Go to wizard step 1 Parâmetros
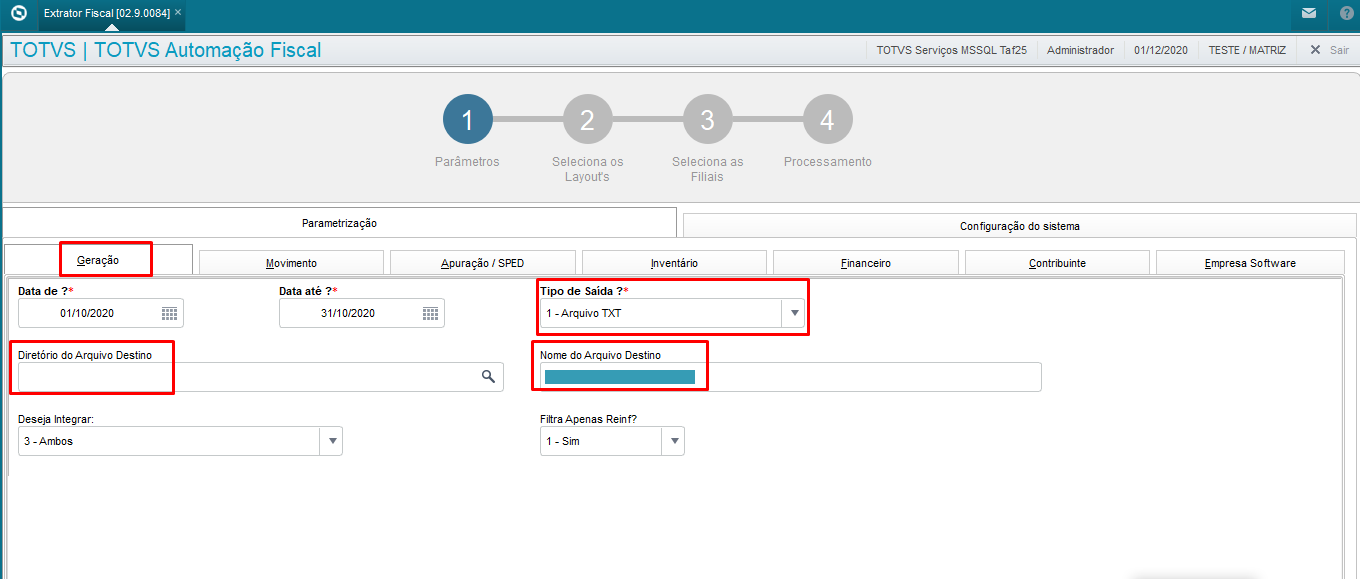Viewport: 1360px width, 579px height. (x=467, y=120)
